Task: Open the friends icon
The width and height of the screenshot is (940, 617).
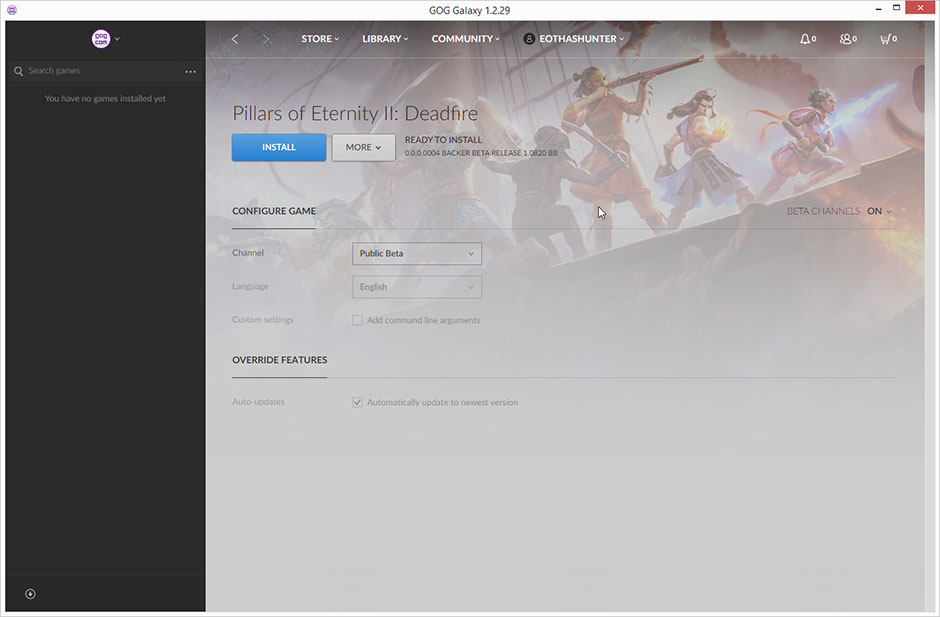Action: click(848, 39)
